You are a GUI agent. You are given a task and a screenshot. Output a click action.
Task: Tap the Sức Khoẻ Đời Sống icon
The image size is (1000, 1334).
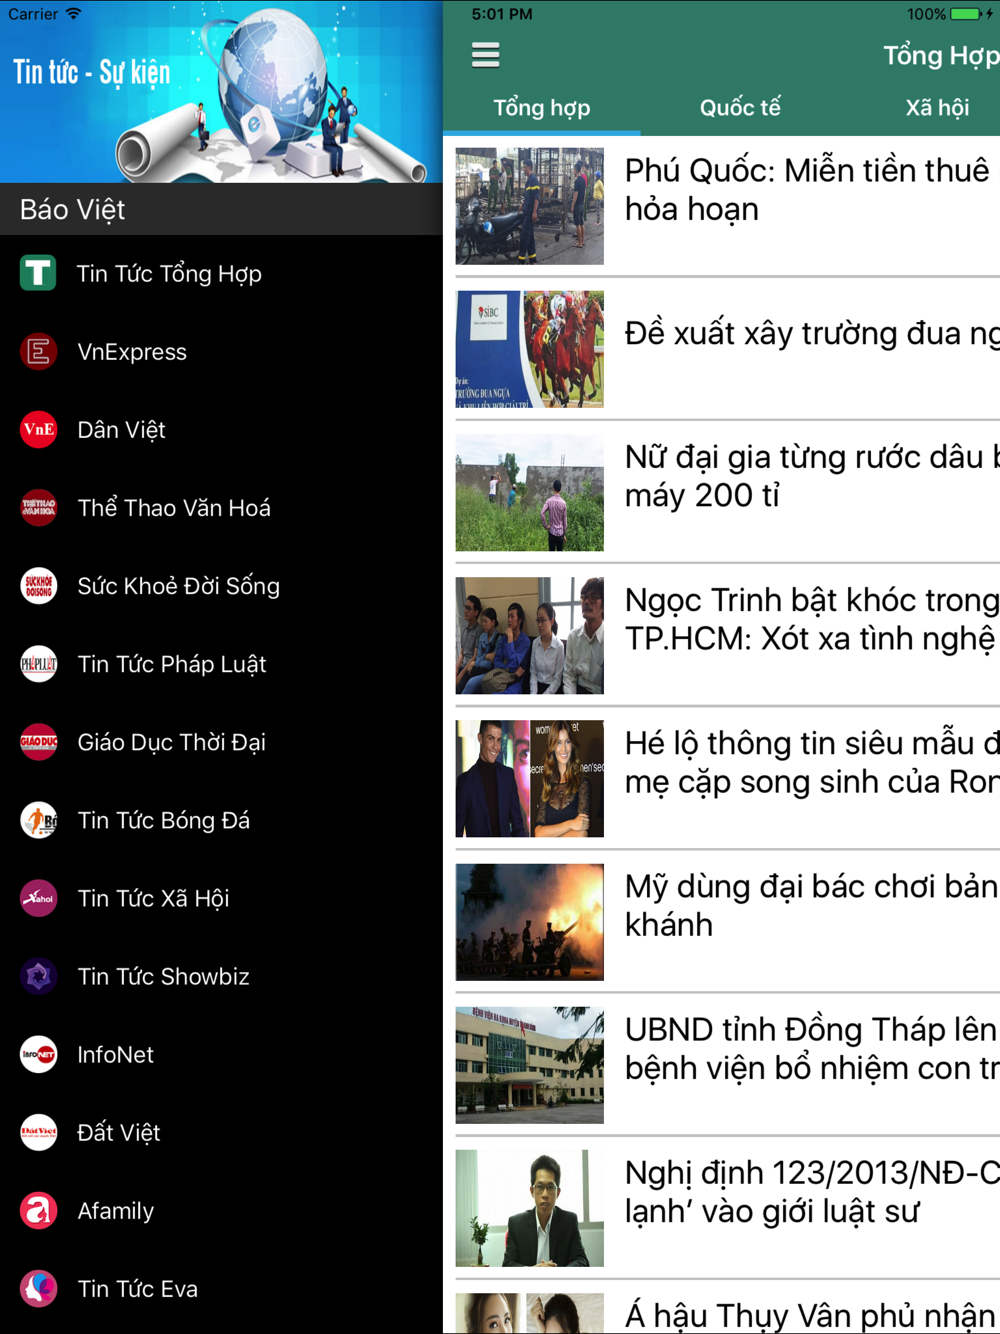38,585
